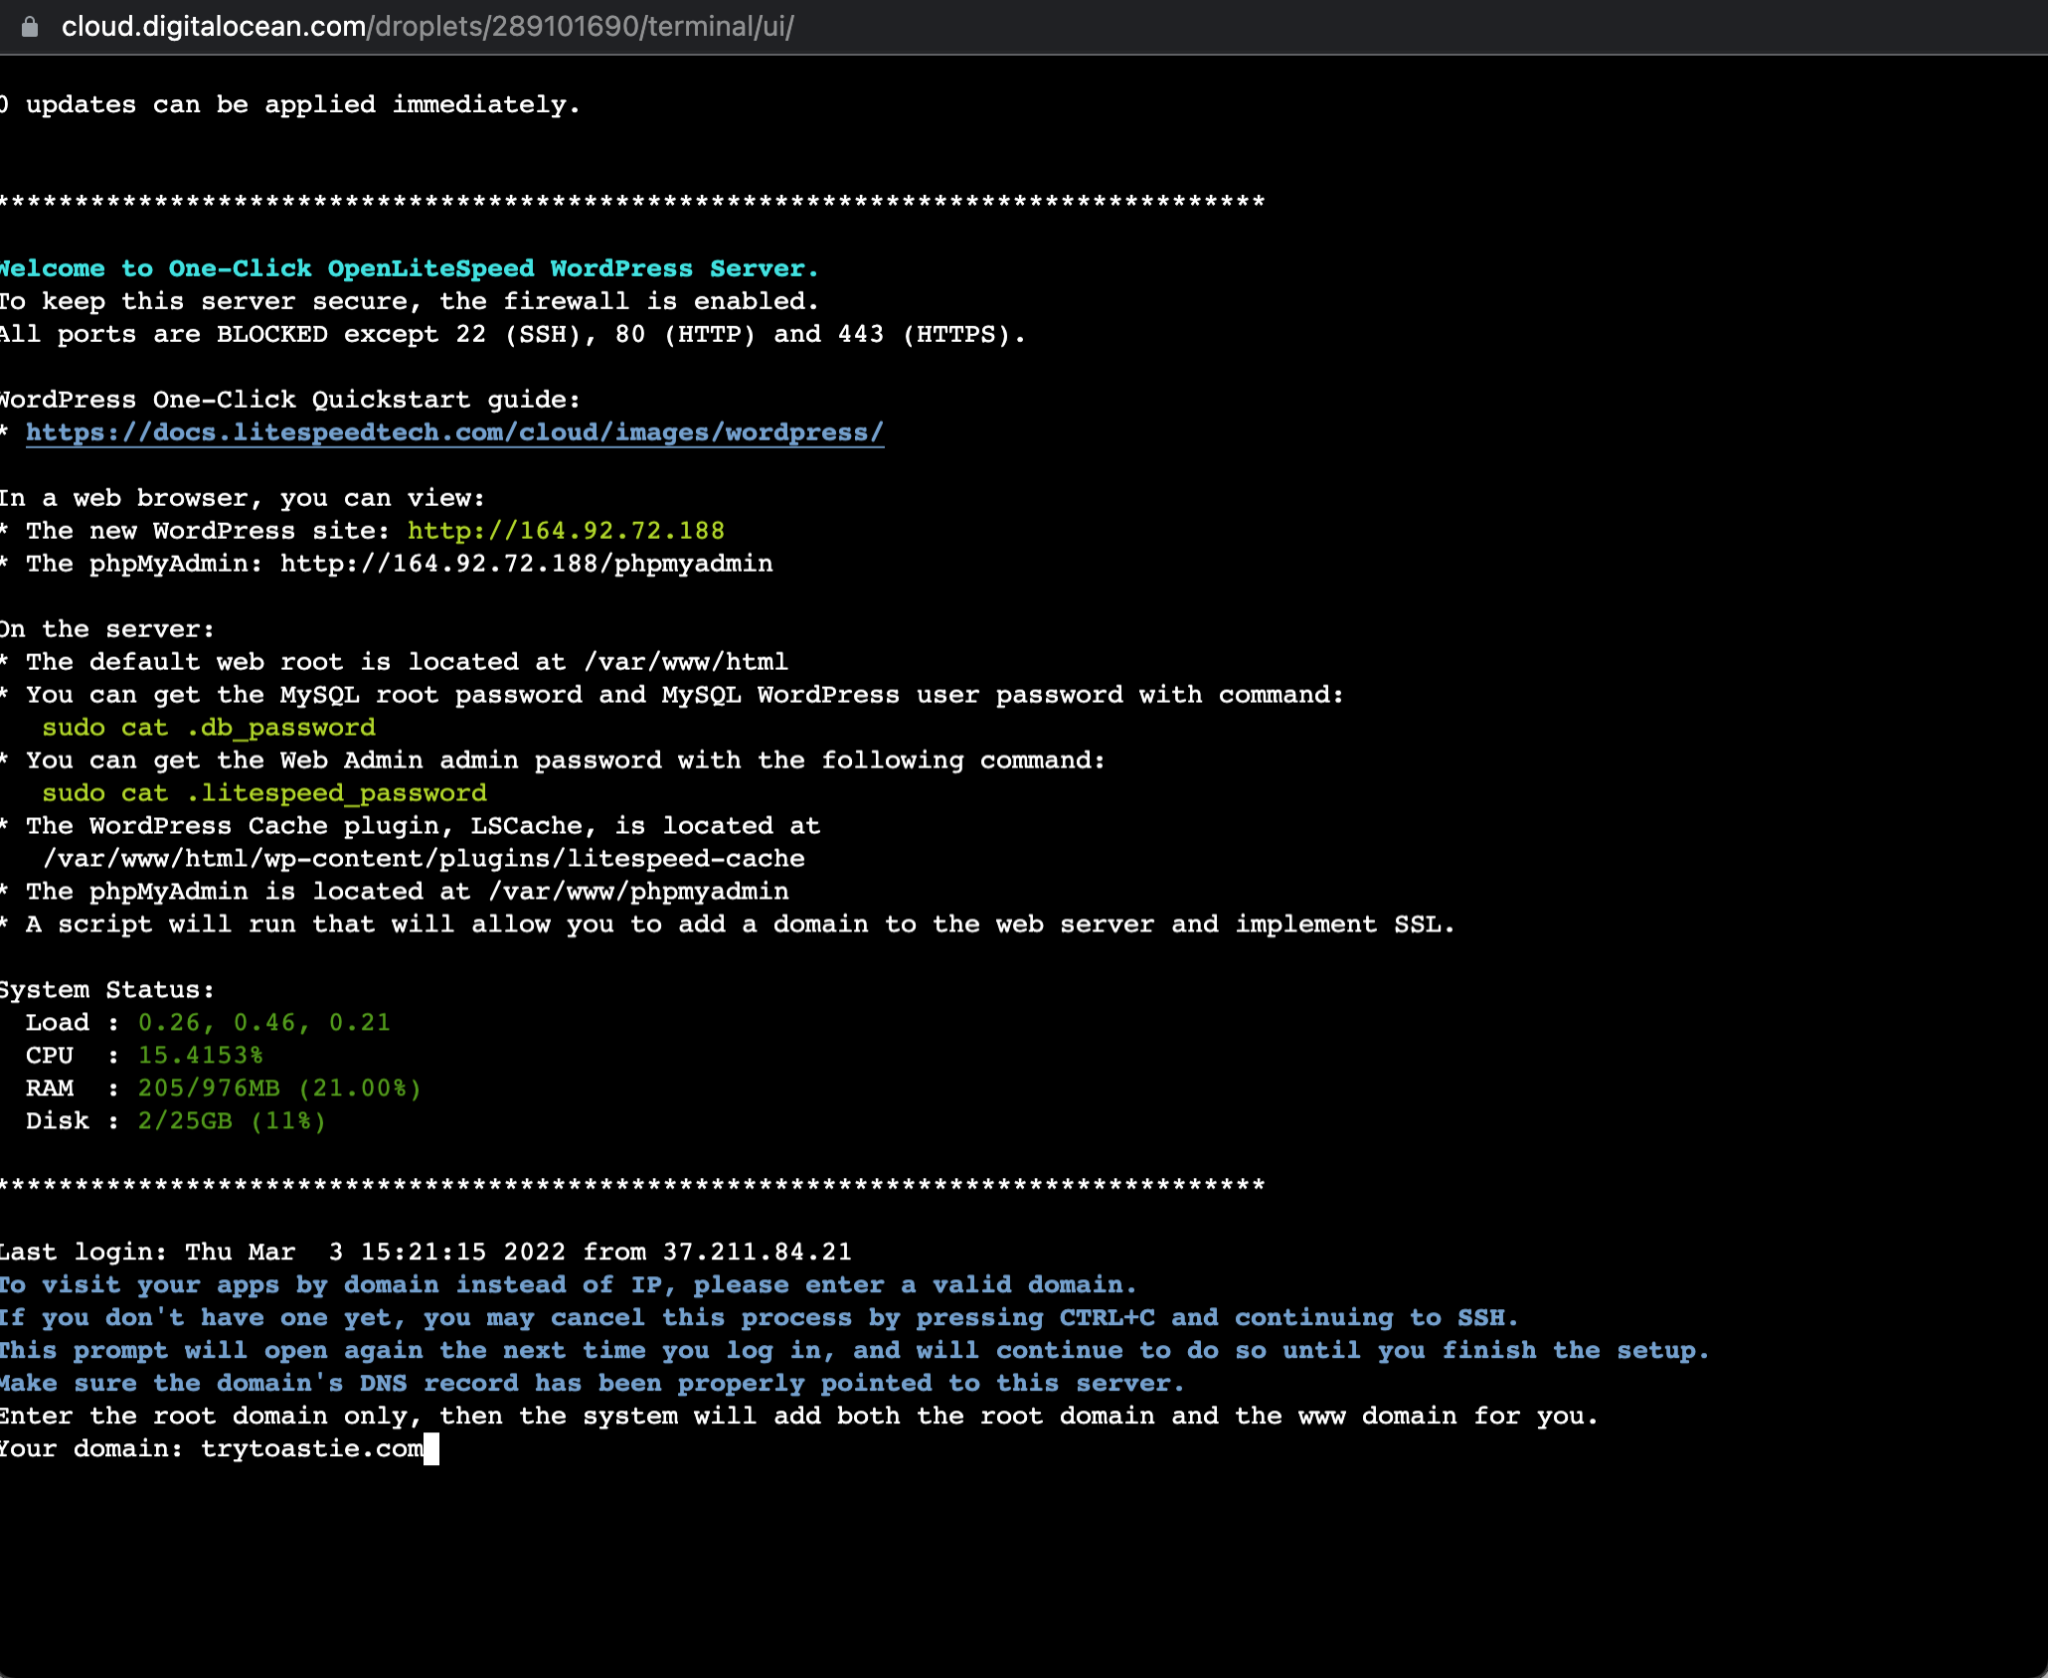Click the path /var/www/html/wp-content/plugins/litespeed-cache
Screen dimensions: 2048x1678
pyautogui.click(x=424, y=859)
